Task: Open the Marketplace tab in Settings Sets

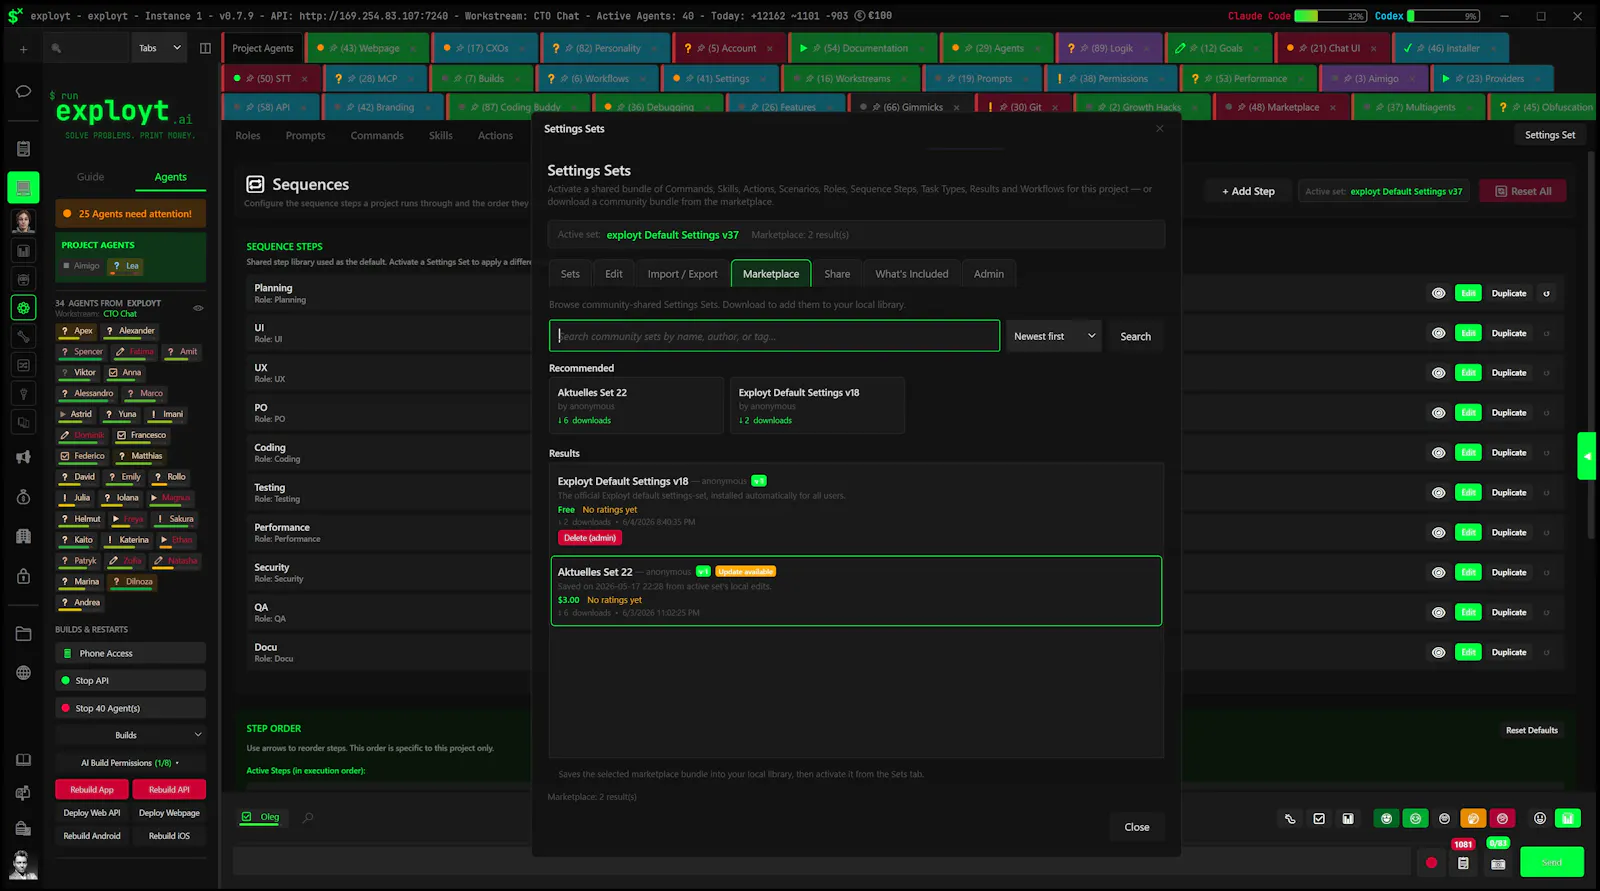Action: (771, 274)
